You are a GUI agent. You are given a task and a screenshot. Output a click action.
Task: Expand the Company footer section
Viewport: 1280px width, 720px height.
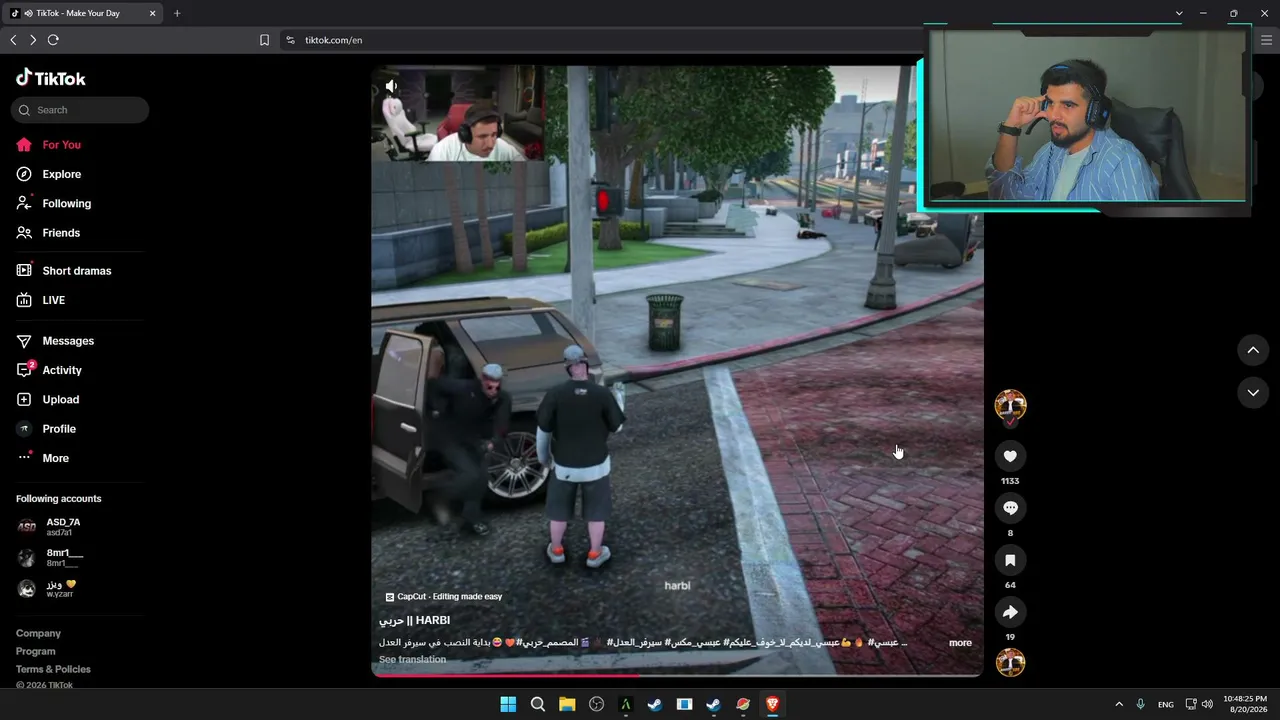click(x=38, y=634)
